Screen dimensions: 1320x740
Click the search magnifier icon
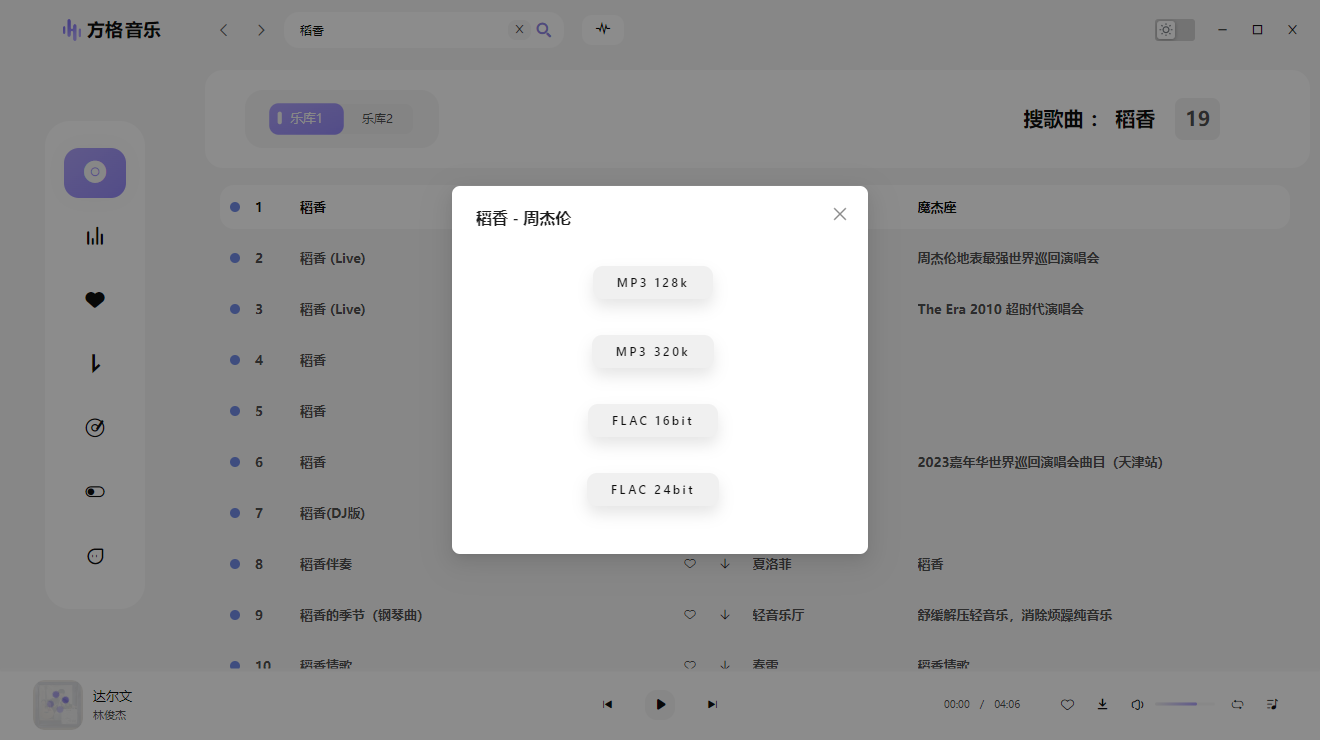tap(544, 30)
